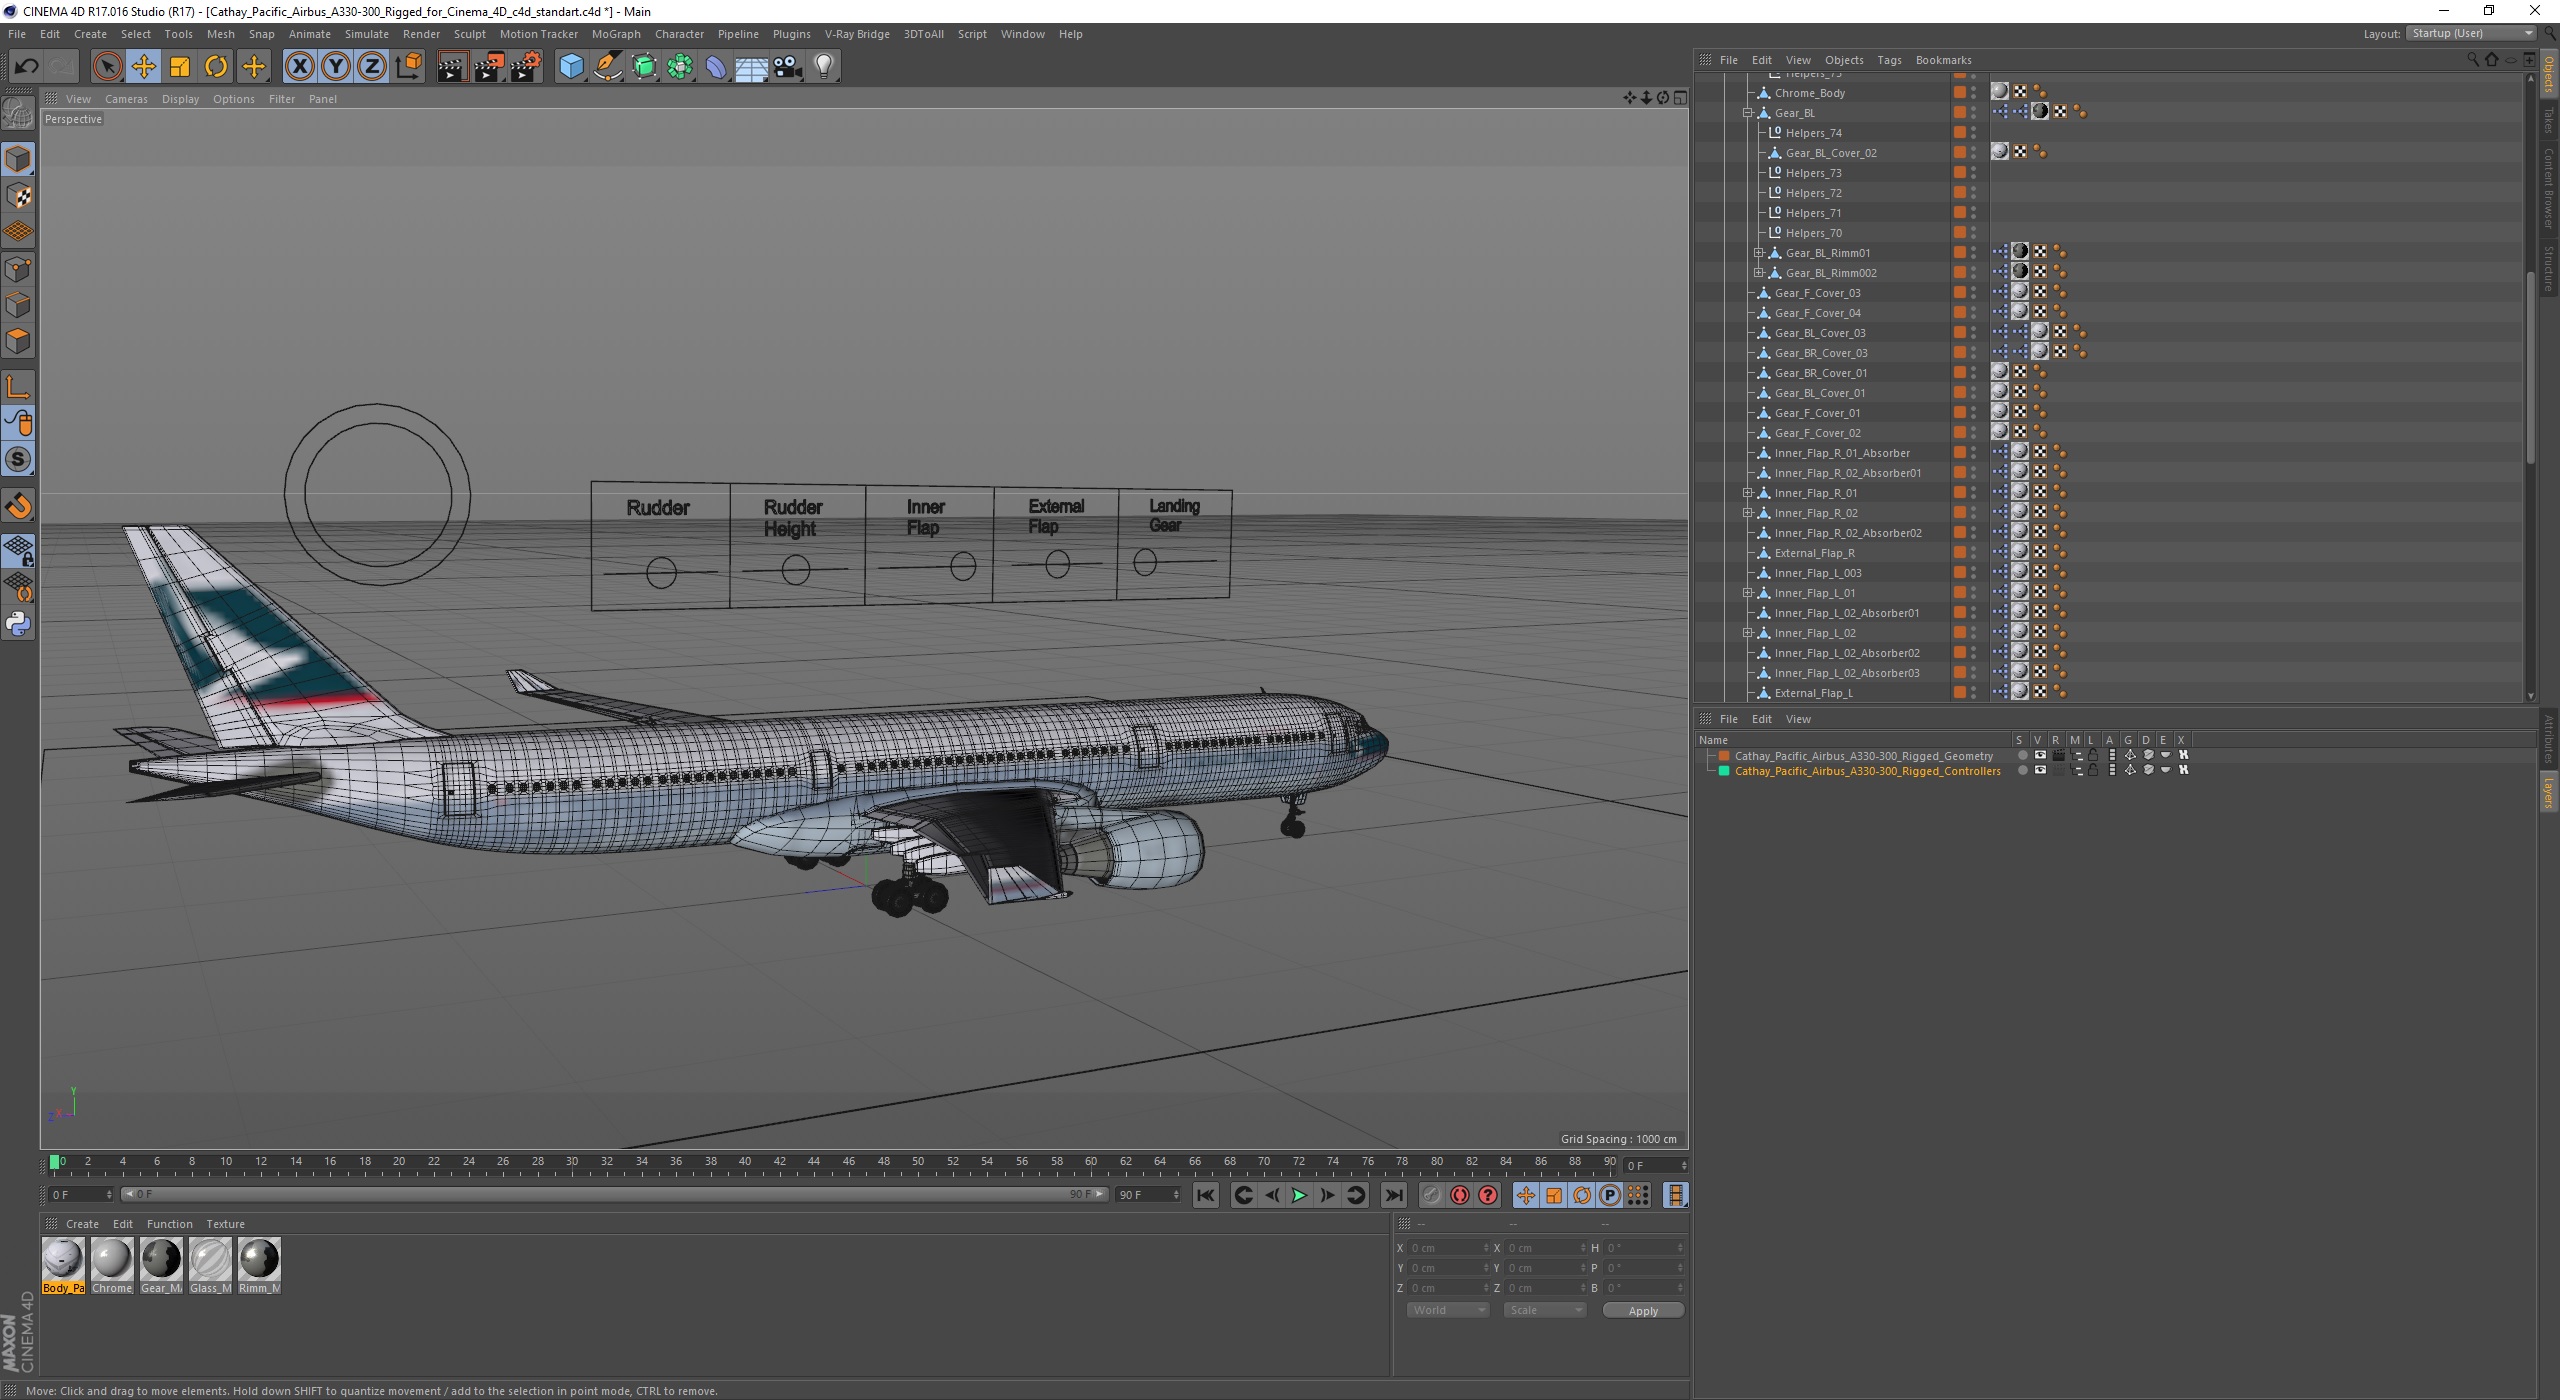The width and height of the screenshot is (2560, 1400).
Task: Render the active view clapperboard
Action: [452, 67]
